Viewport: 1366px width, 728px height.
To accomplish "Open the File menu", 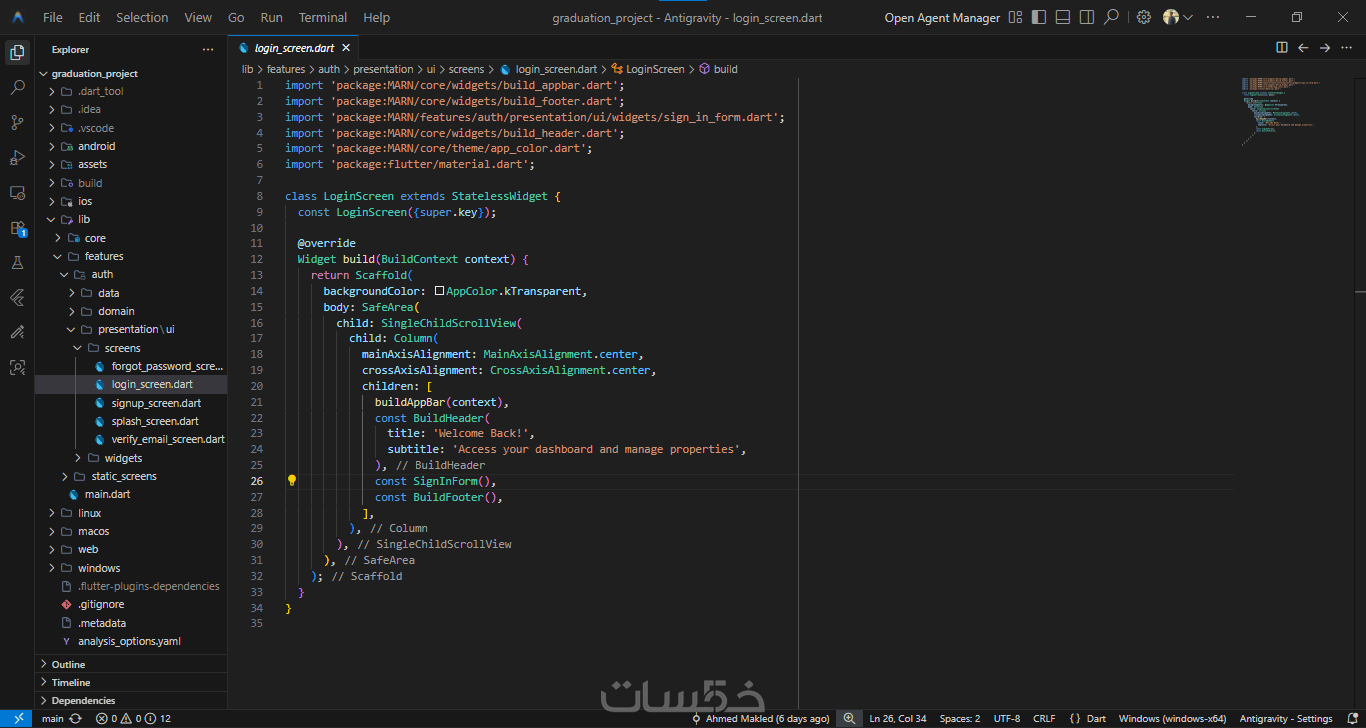I will 53,17.
